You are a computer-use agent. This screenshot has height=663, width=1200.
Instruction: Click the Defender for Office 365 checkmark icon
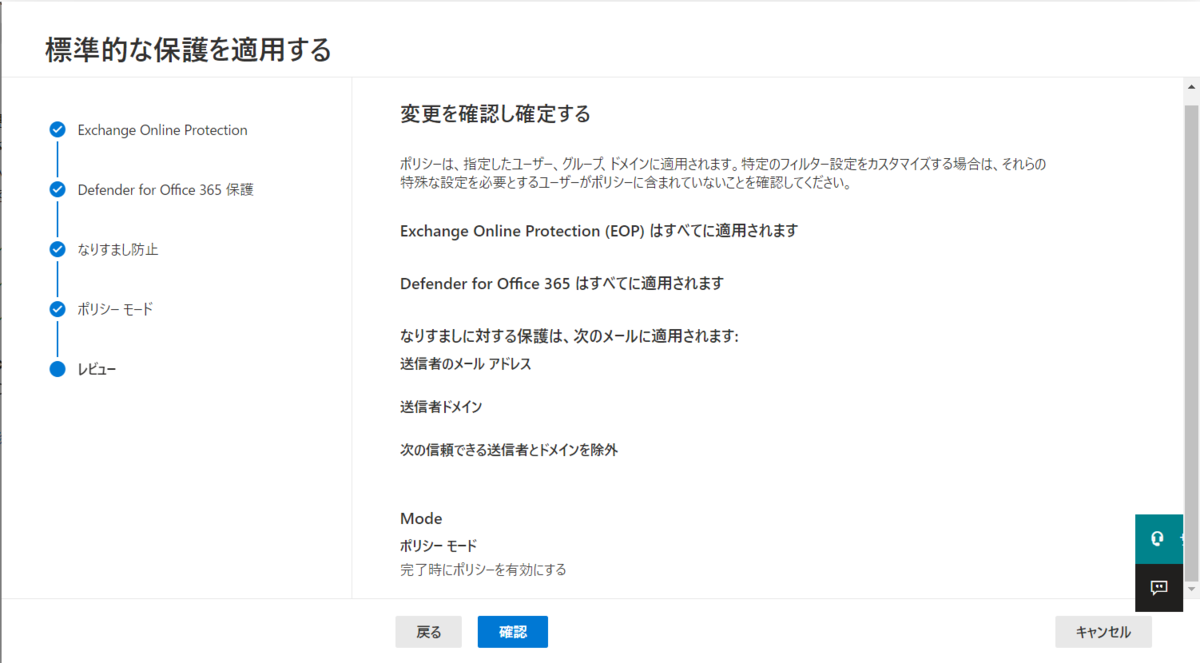[x=57, y=190]
